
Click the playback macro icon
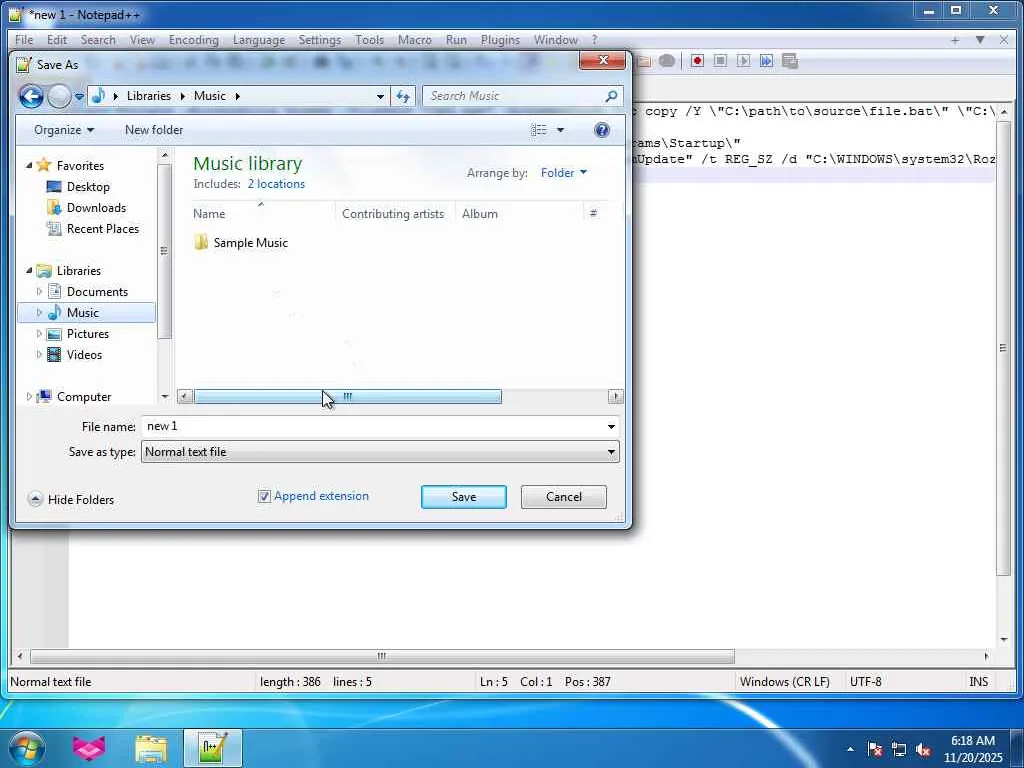coord(743,61)
